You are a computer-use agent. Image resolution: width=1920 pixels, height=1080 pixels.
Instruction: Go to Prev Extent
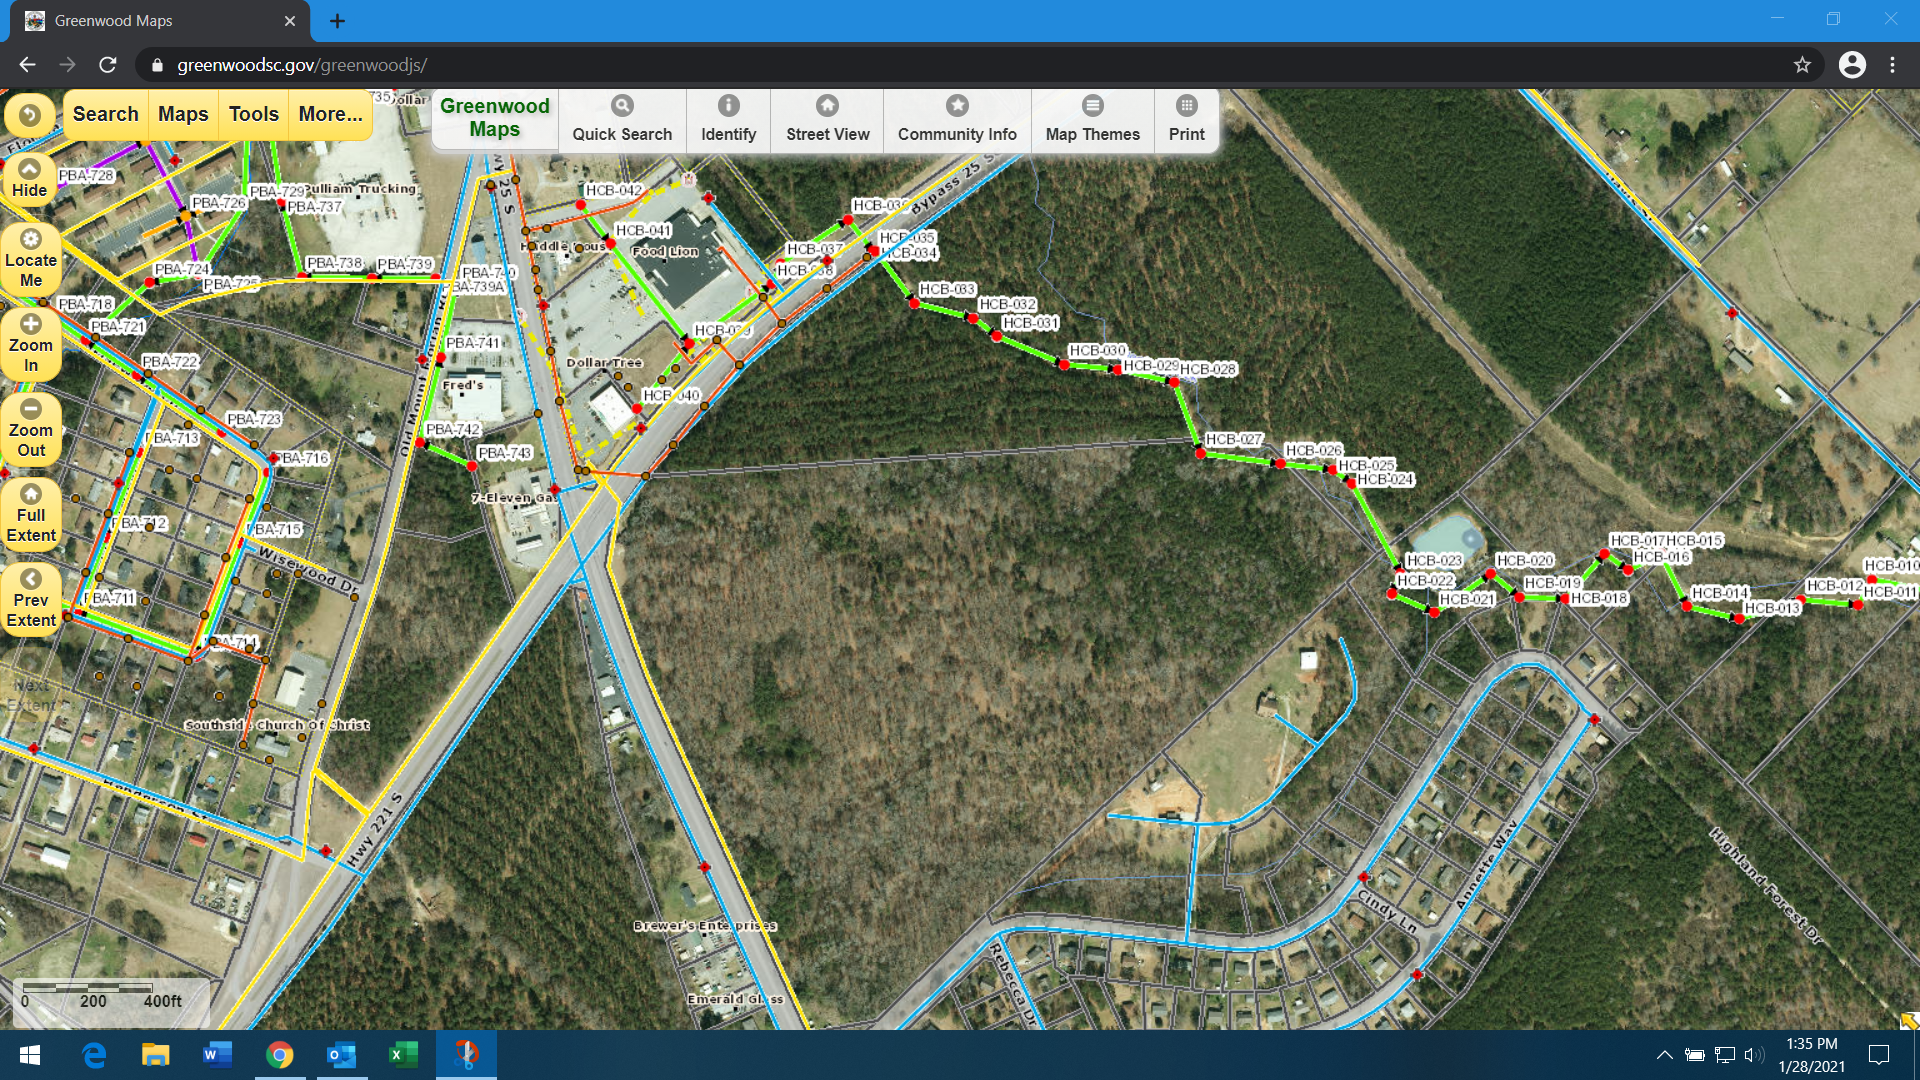click(x=31, y=598)
